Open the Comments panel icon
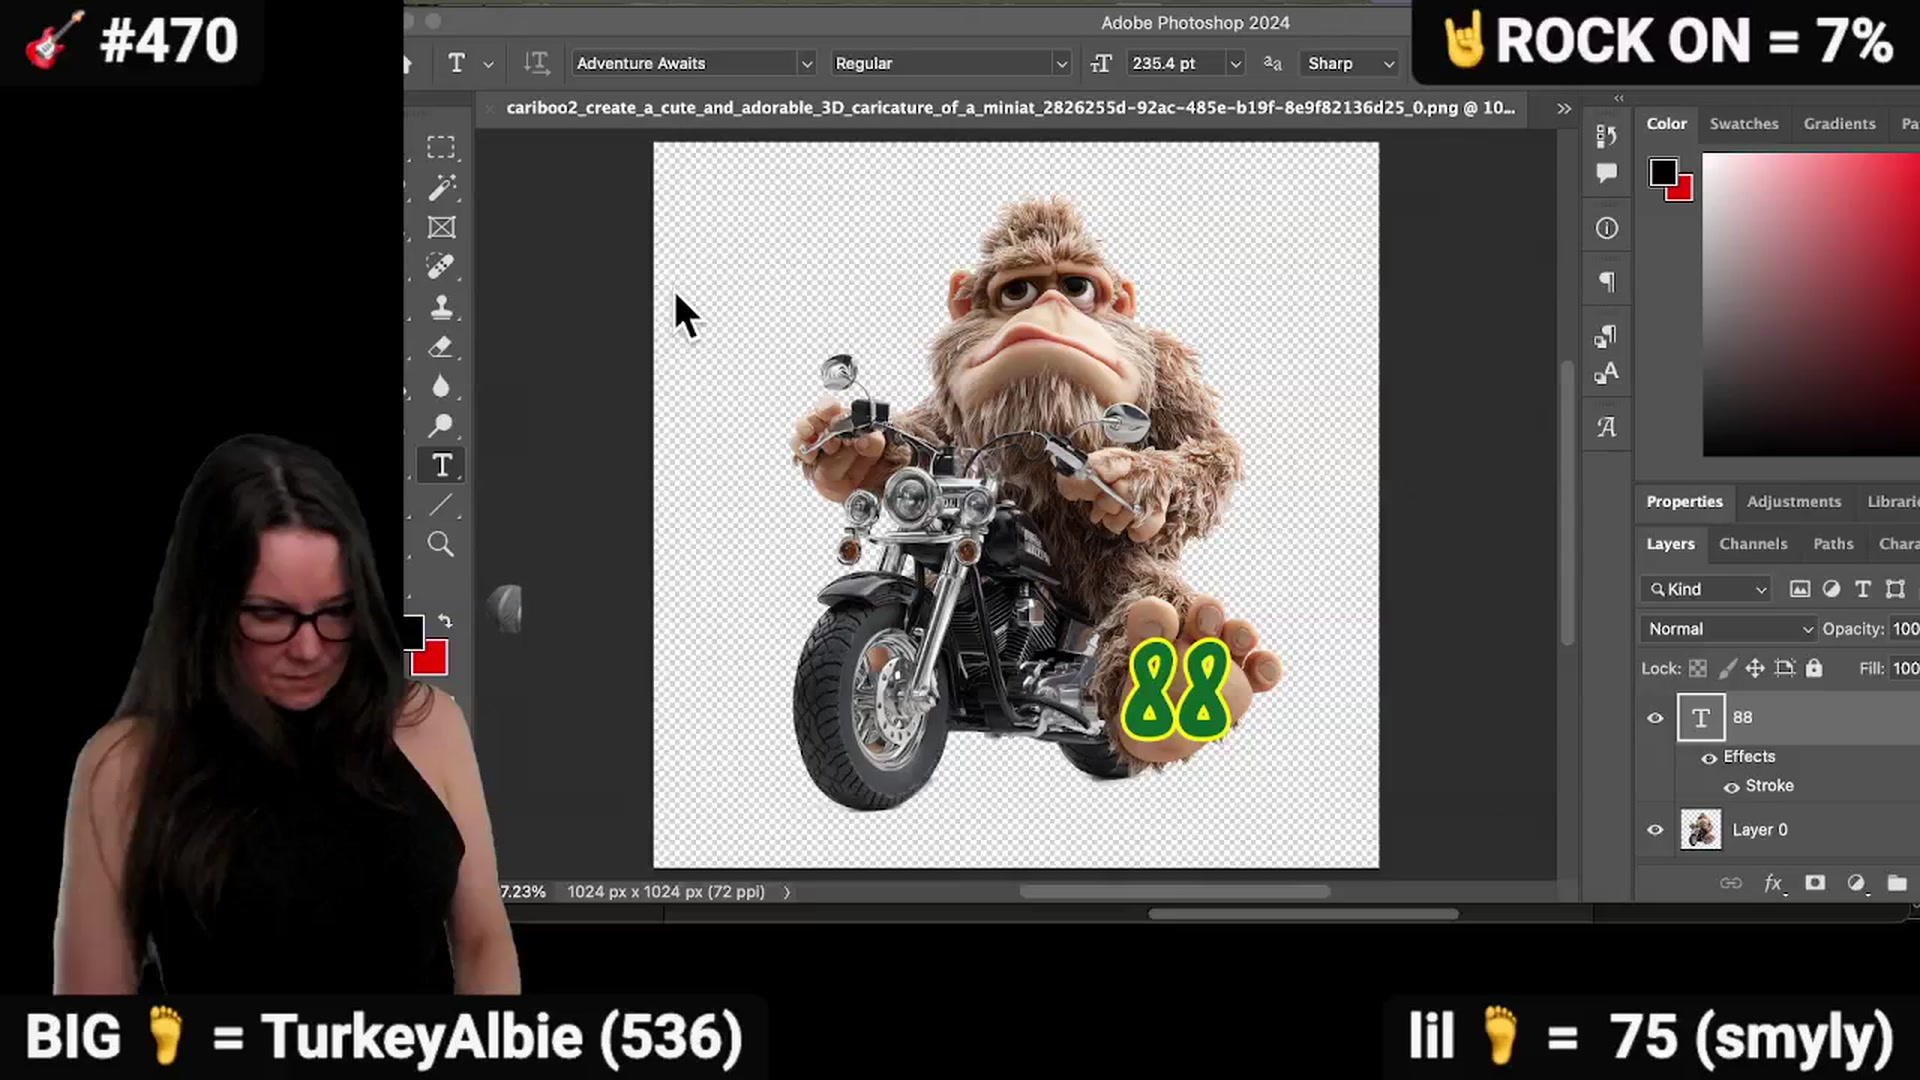Screen dimensions: 1920x1080 point(1607,173)
